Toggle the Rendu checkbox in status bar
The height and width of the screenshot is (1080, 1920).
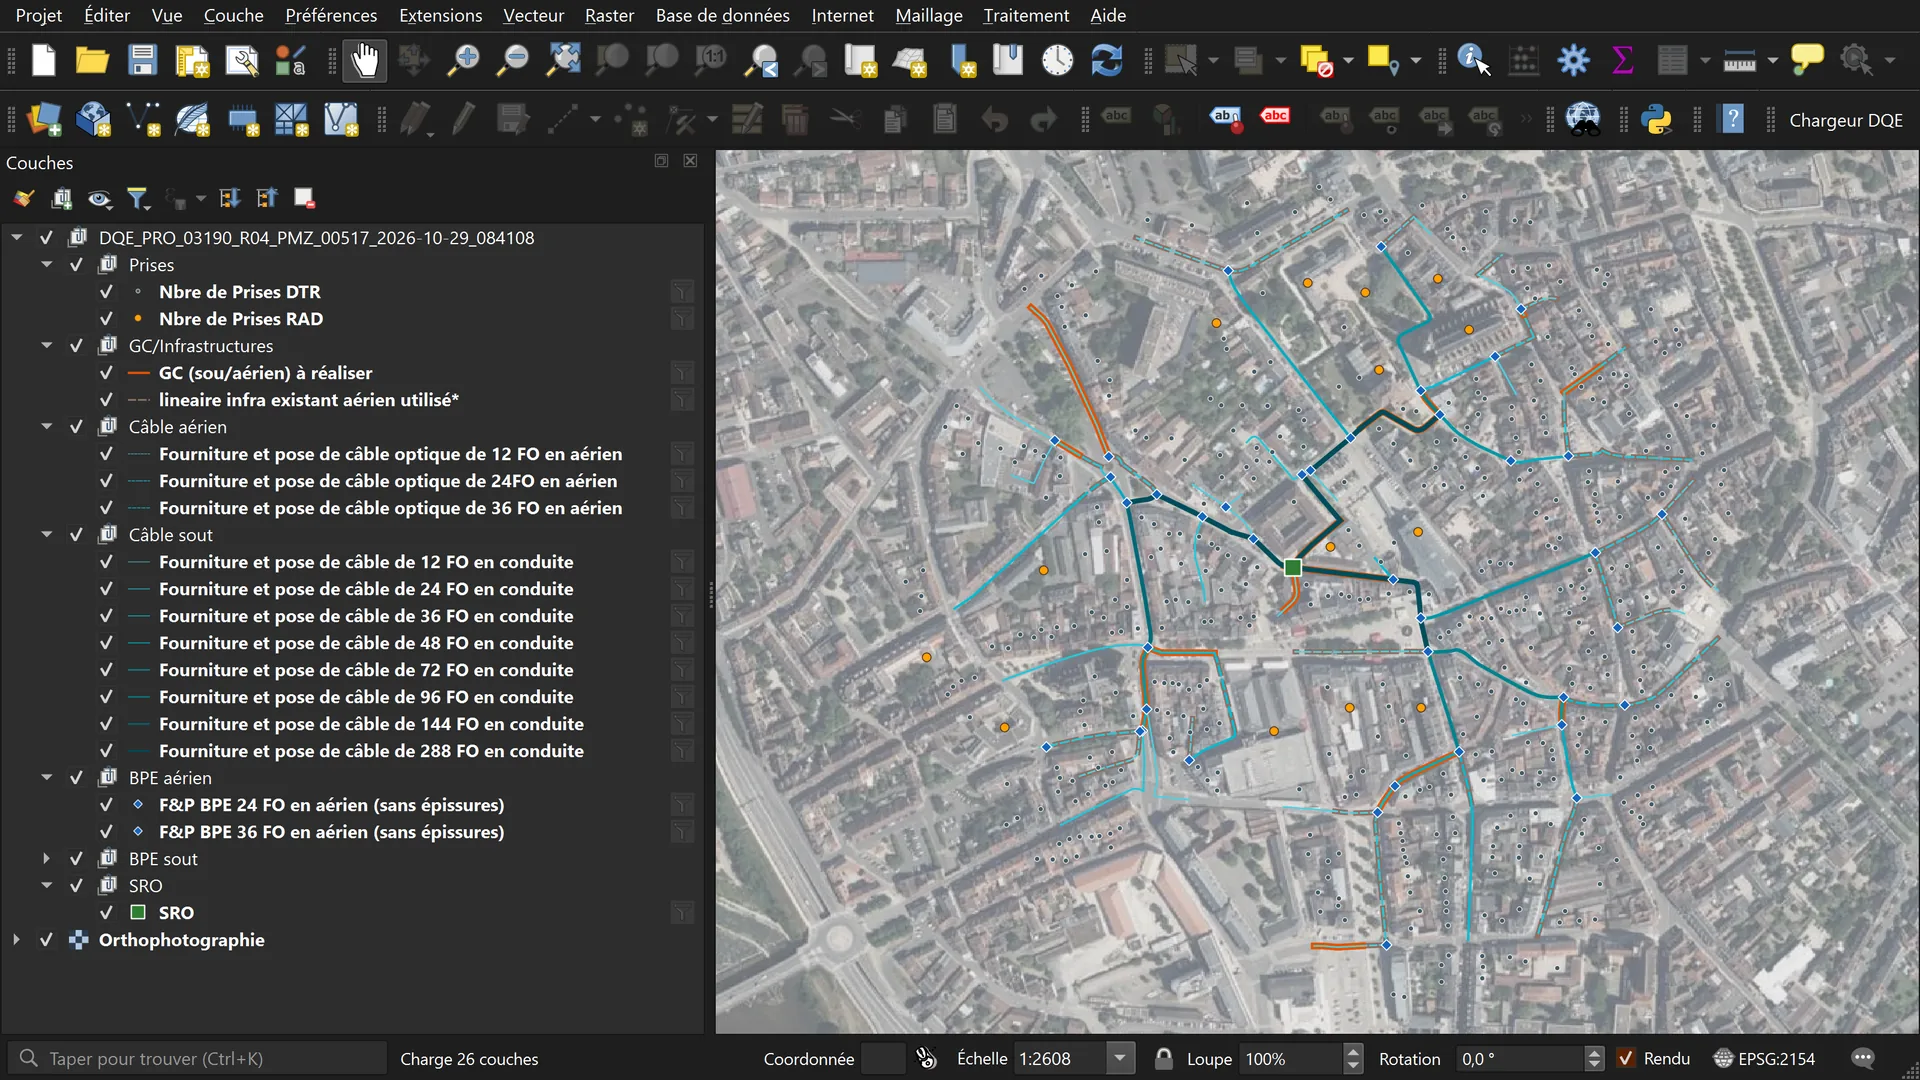(x=1626, y=1058)
